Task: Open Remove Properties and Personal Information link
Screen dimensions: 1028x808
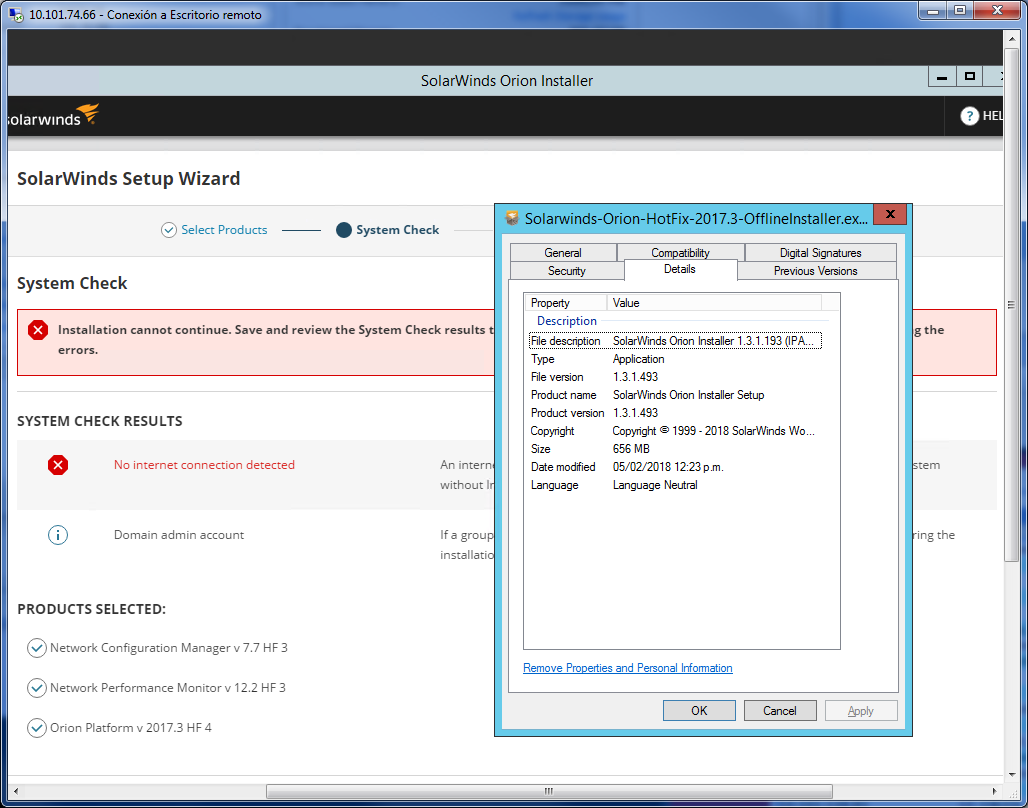Action: pos(627,668)
